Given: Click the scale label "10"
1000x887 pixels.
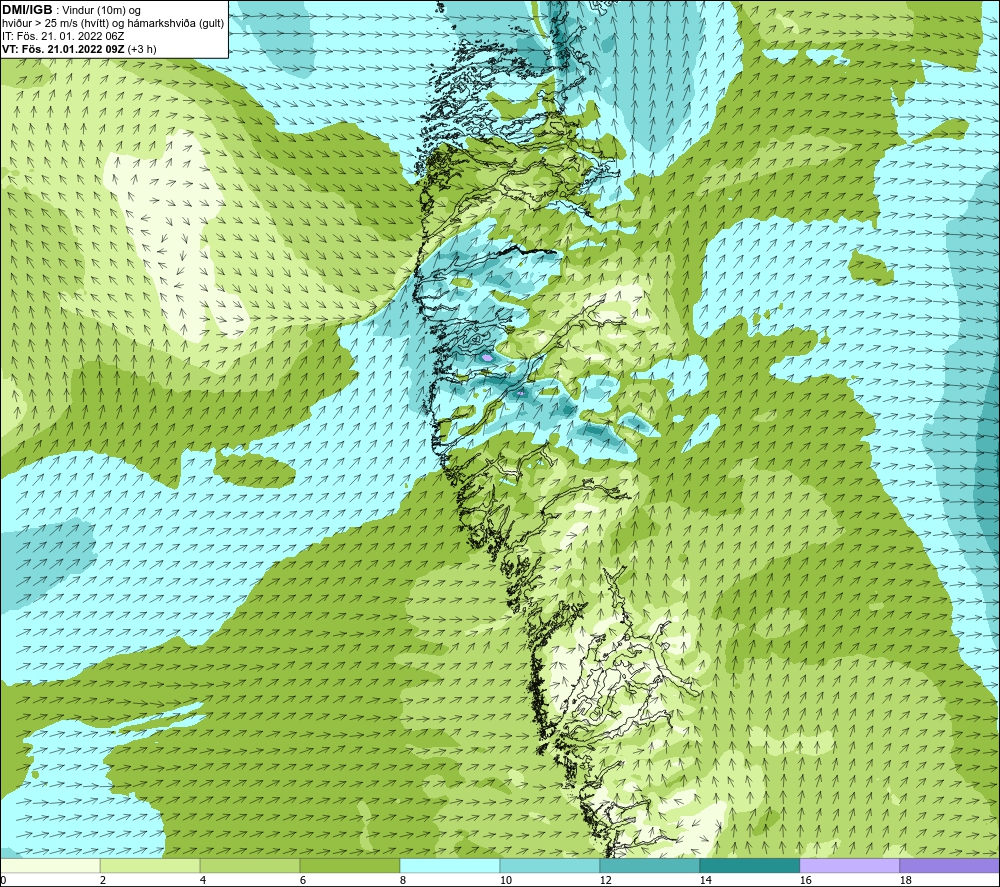Looking at the screenshot, I should pos(506,880).
